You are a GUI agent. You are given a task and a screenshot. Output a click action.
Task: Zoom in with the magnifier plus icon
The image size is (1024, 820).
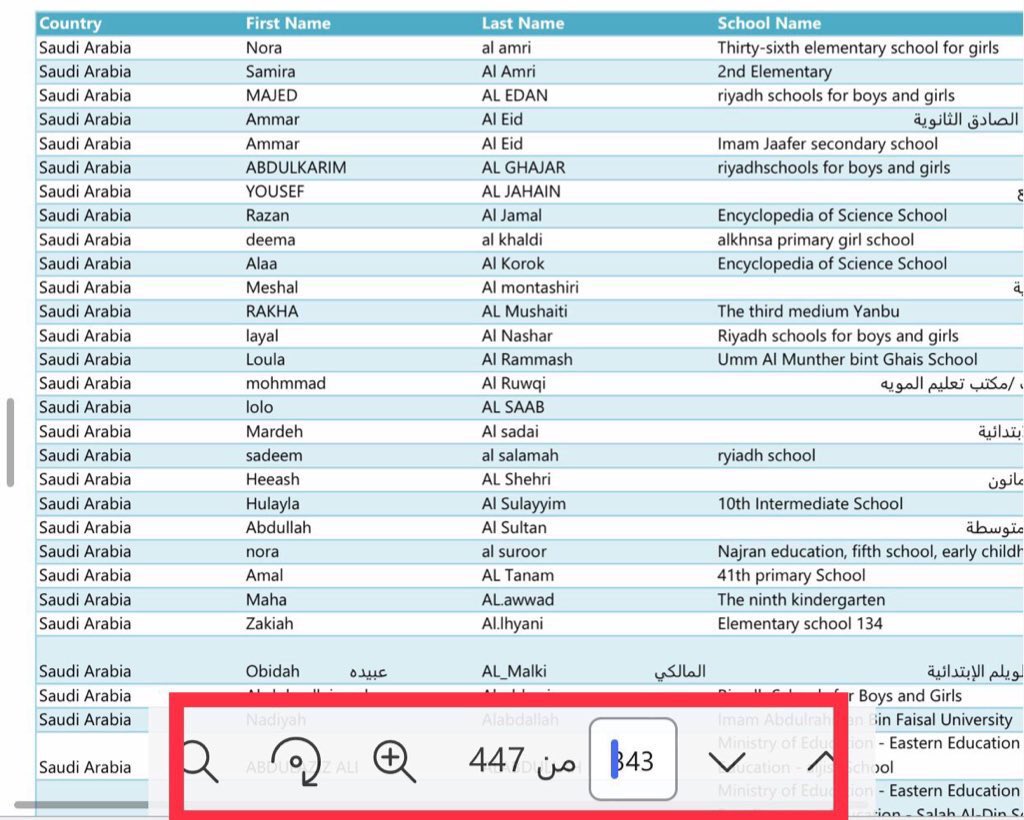(394, 761)
